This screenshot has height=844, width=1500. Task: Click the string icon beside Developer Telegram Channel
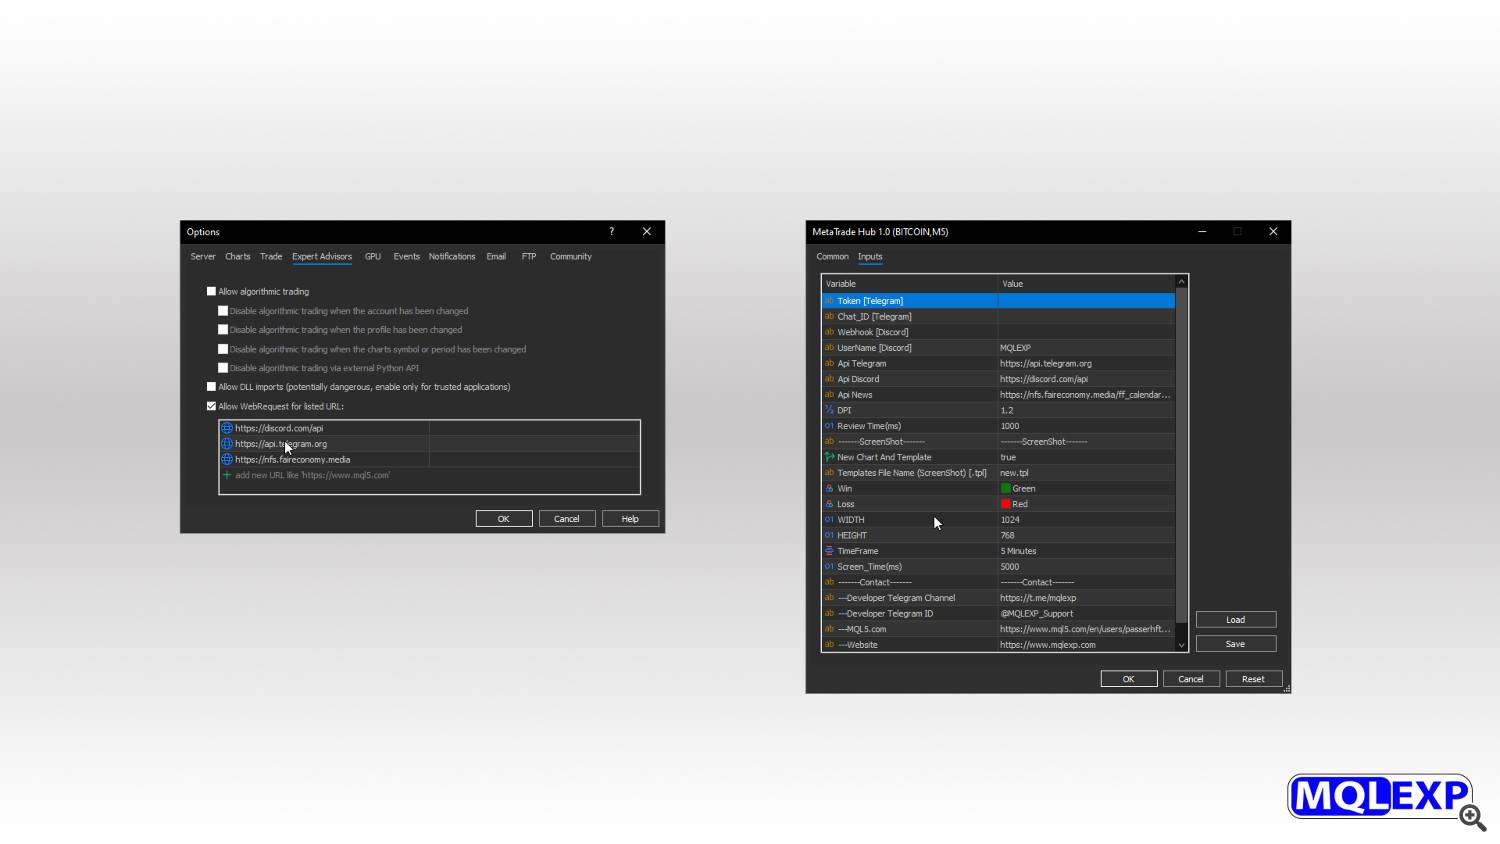tap(829, 598)
